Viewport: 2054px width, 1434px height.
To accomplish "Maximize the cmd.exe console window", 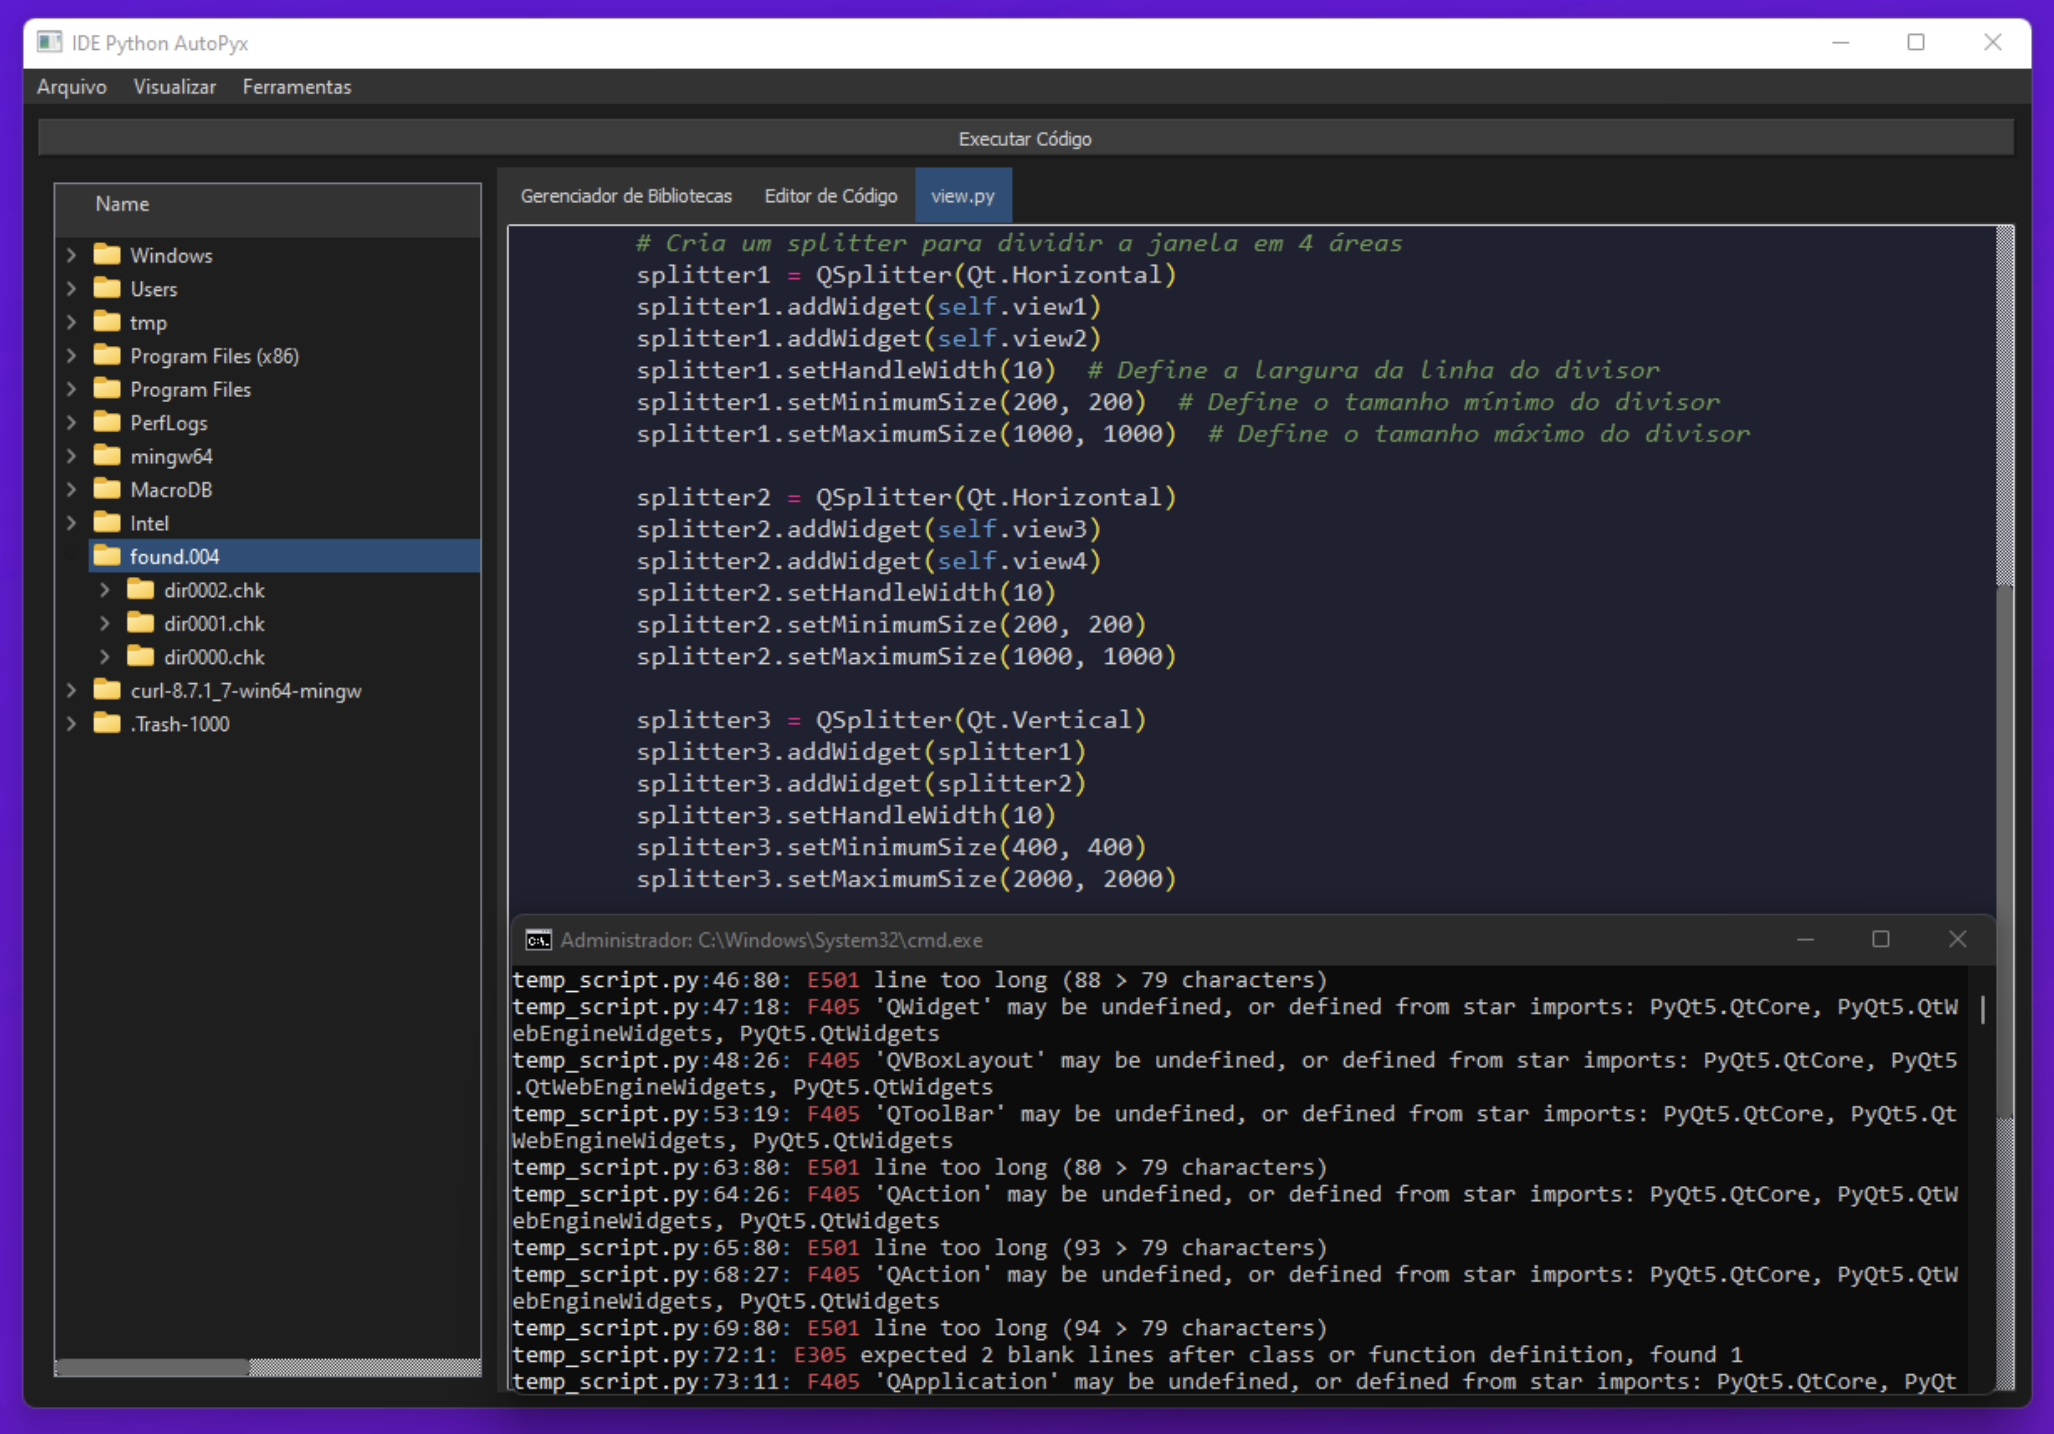I will (x=1881, y=939).
